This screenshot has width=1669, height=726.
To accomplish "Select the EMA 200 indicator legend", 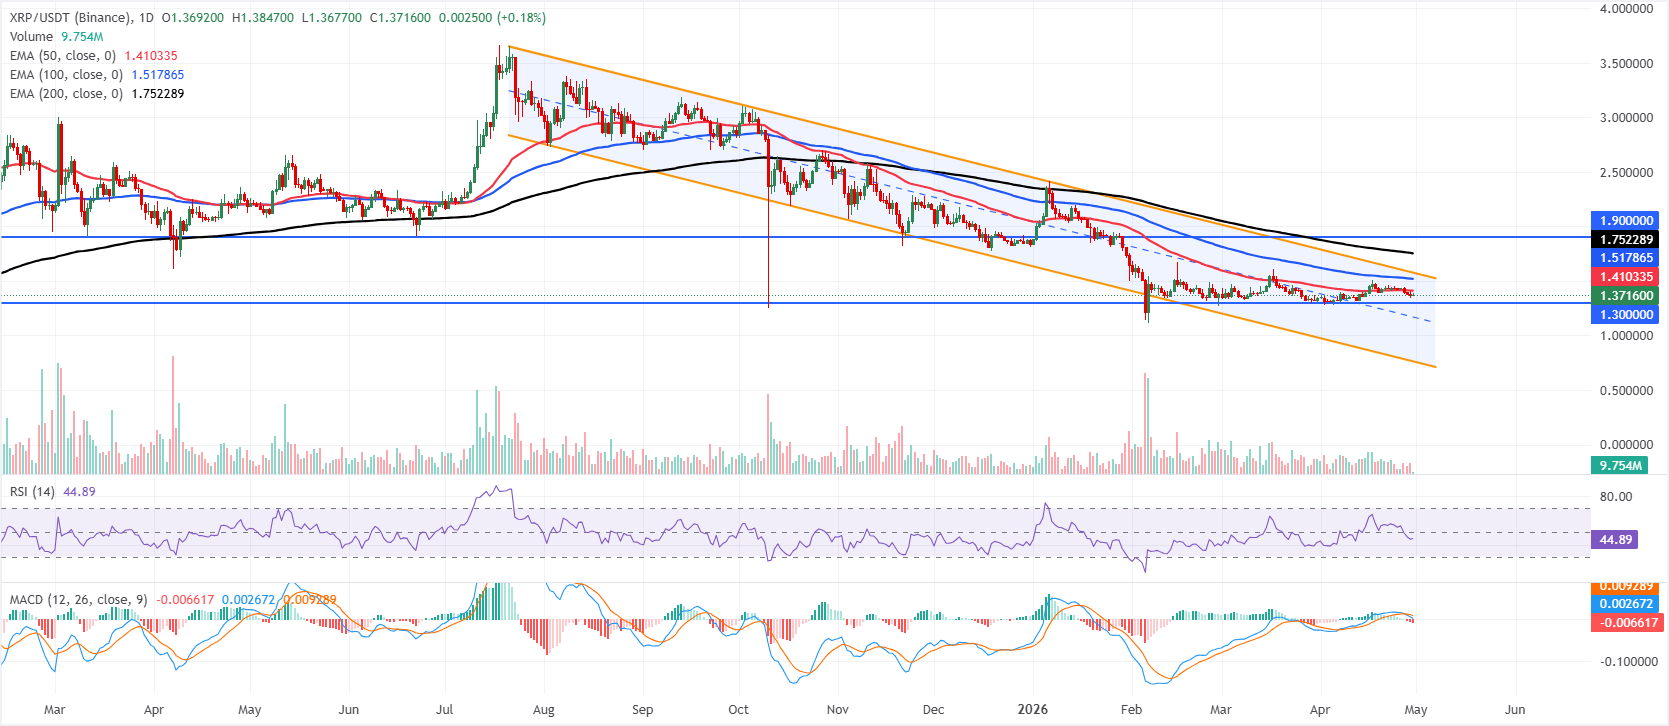I will (x=66, y=94).
